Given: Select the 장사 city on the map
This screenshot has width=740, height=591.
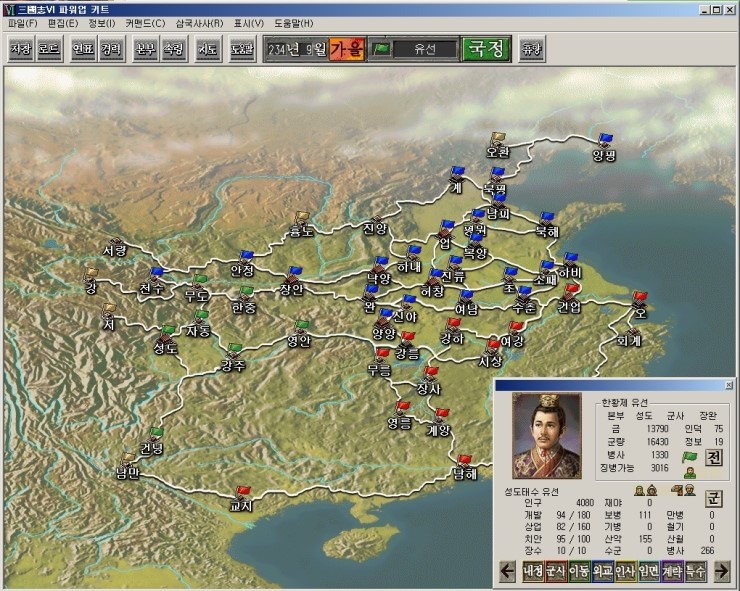Looking at the screenshot, I should [x=429, y=381].
